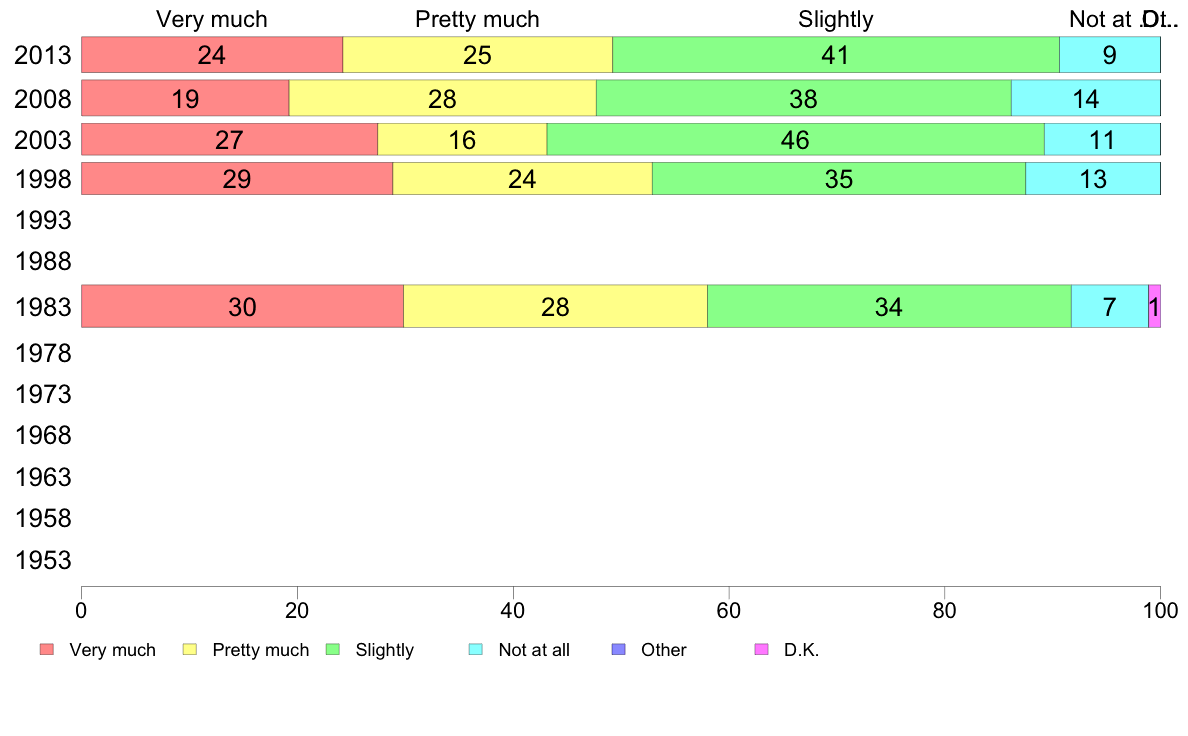Viewport: 1188px width, 736px height.
Task: Click the 1998 year label on axis
Action: click(x=43, y=180)
